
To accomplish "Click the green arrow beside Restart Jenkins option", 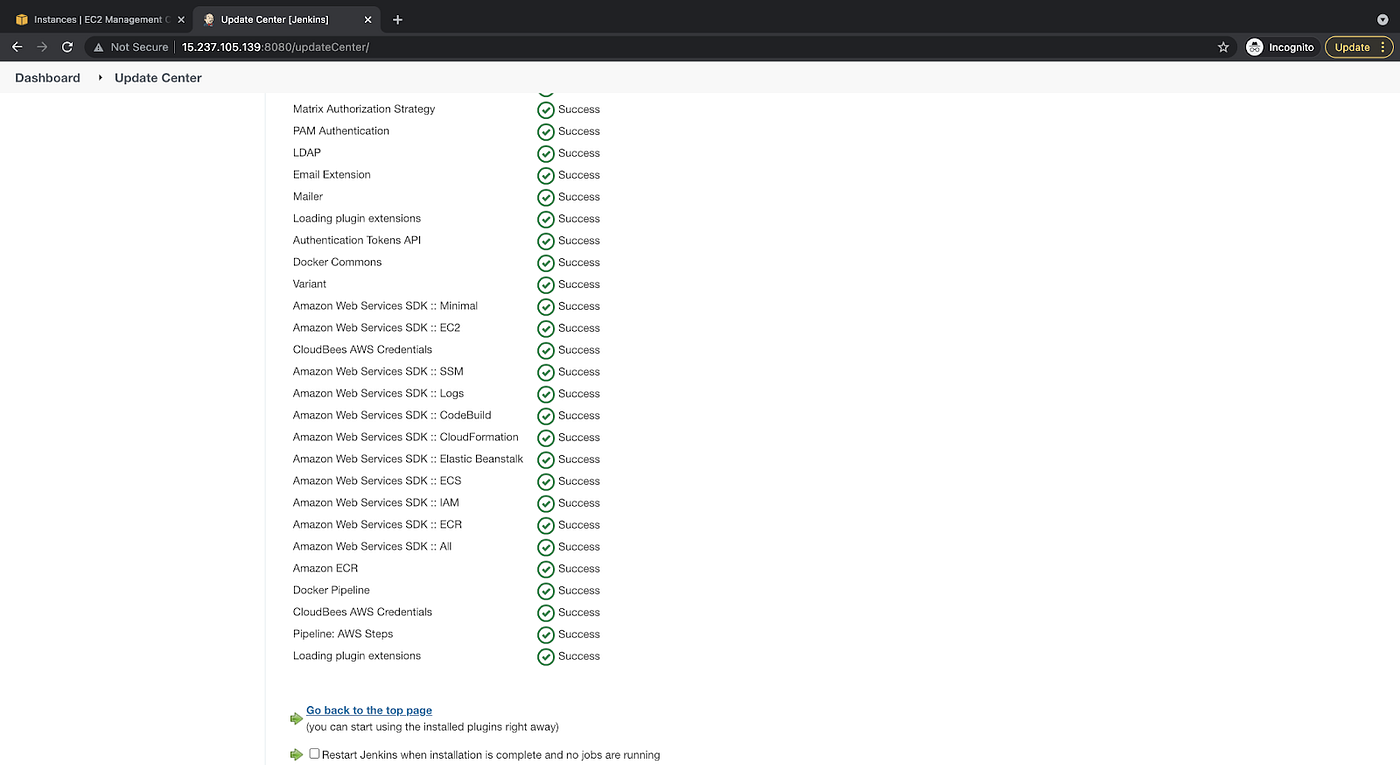I will pyautogui.click(x=296, y=754).
